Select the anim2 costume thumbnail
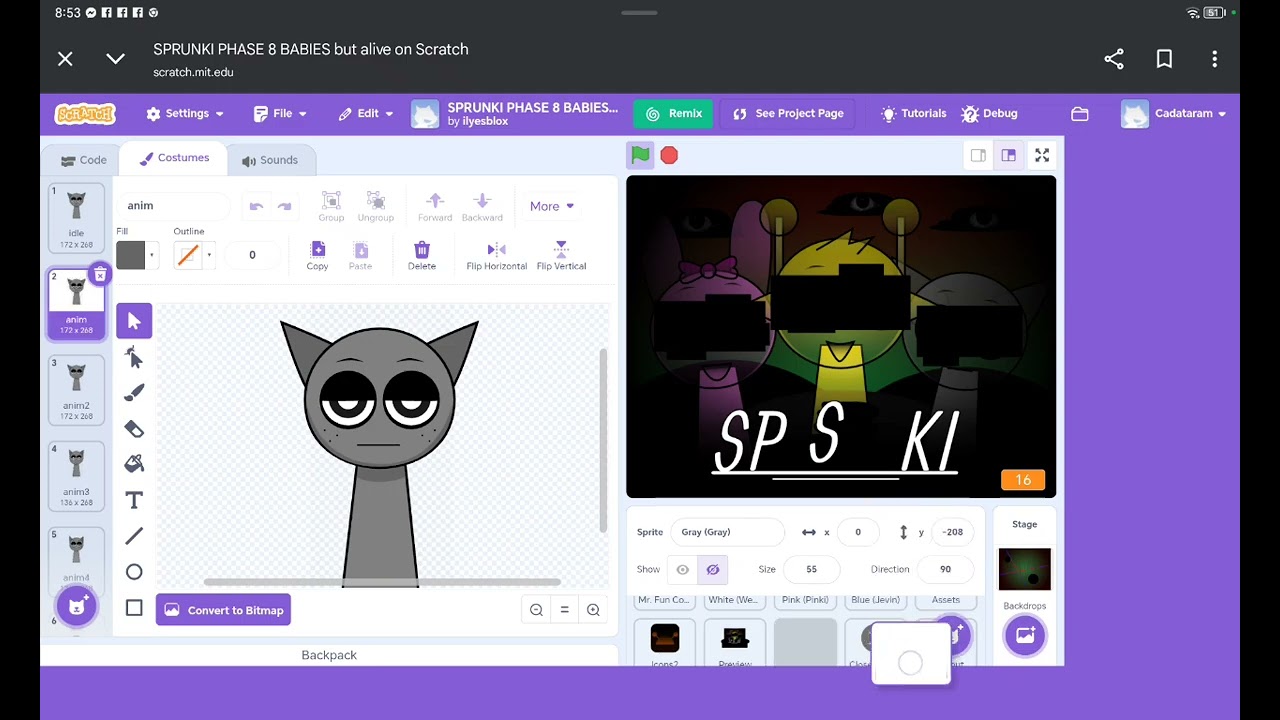The image size is (1280, 720). 76,390
